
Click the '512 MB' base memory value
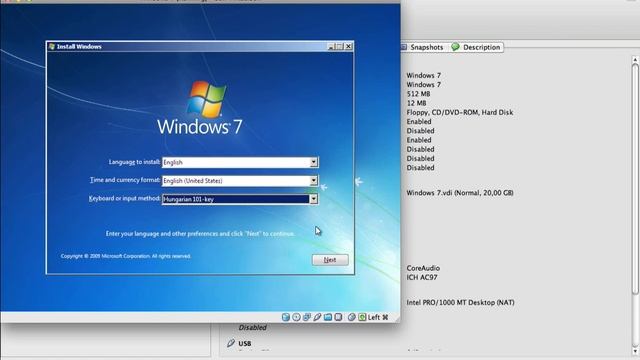pyautogui.click(x=418, y=94)
